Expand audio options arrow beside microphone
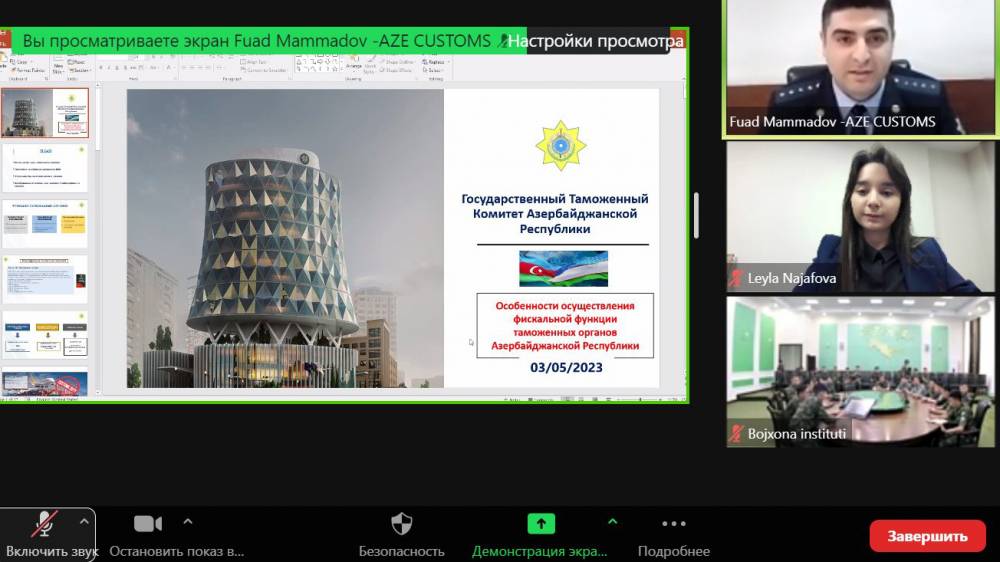The width and height of the screenshot is (1000, 562). tap(84, 521)
